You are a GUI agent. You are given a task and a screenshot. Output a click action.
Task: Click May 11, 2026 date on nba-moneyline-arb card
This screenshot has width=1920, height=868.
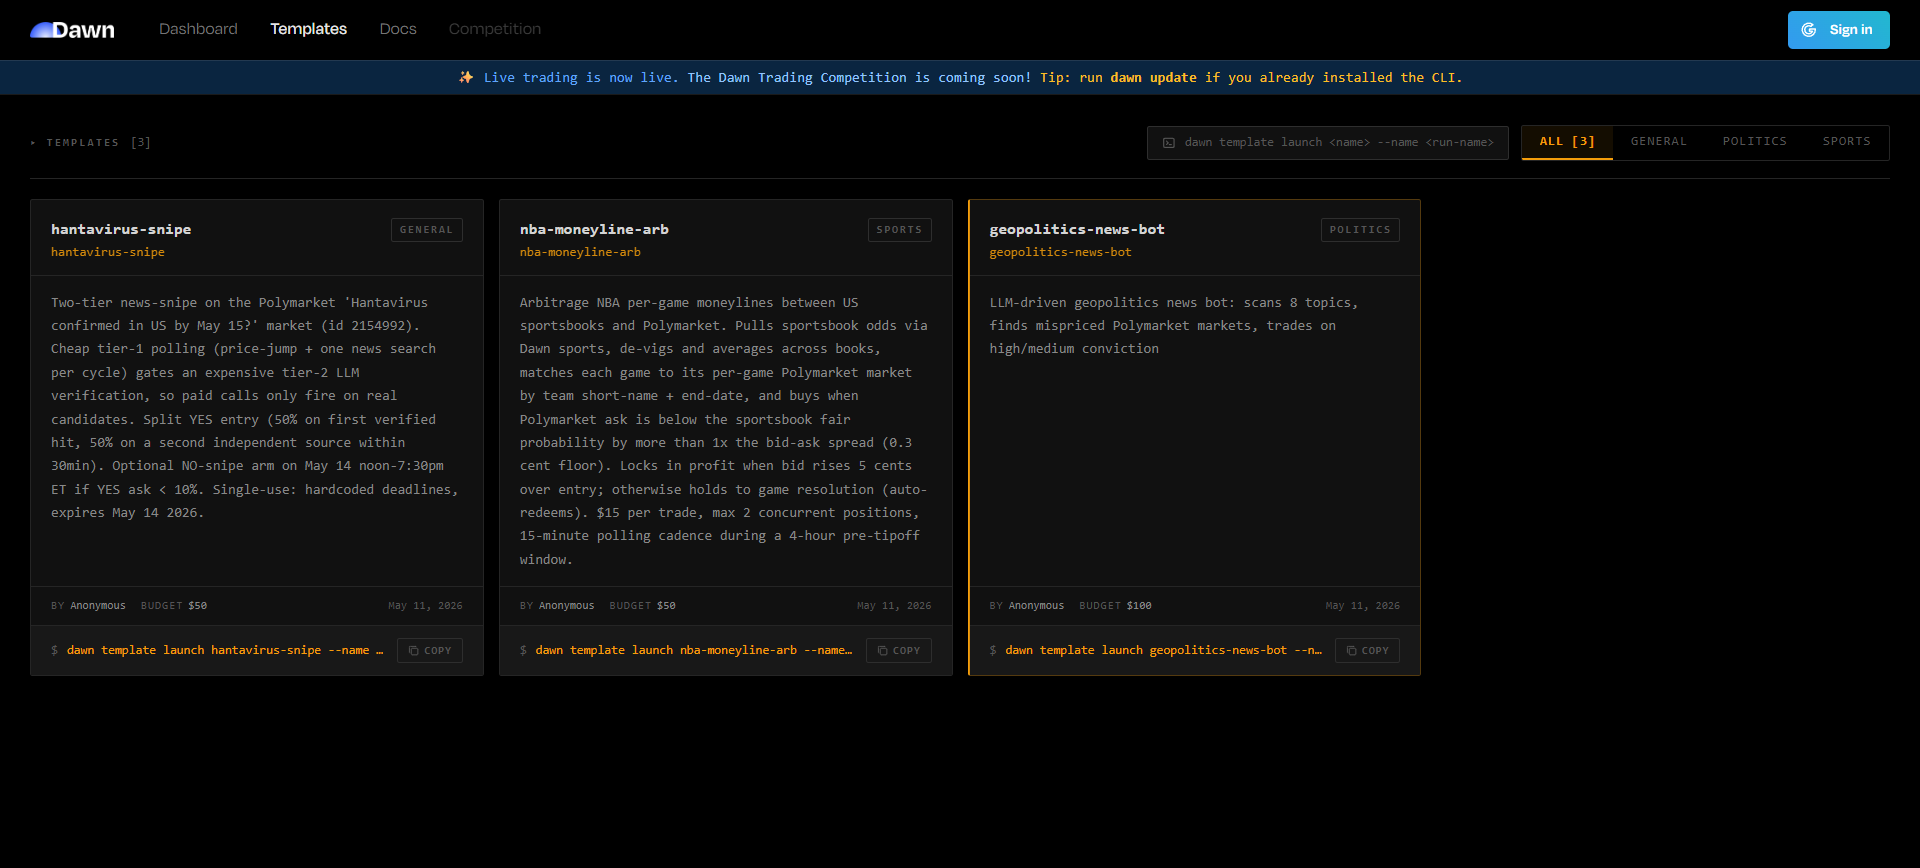point(894,606)
